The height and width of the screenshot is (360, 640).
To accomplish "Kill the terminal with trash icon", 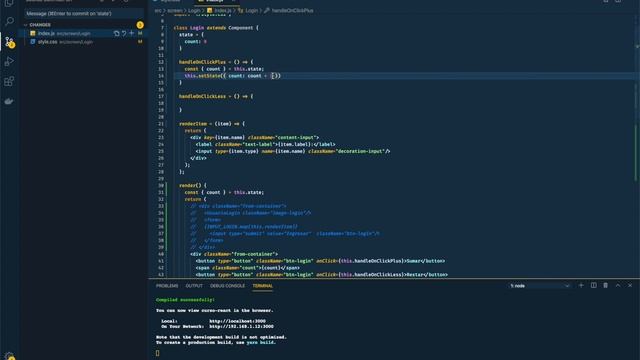I will click(605, 286).
